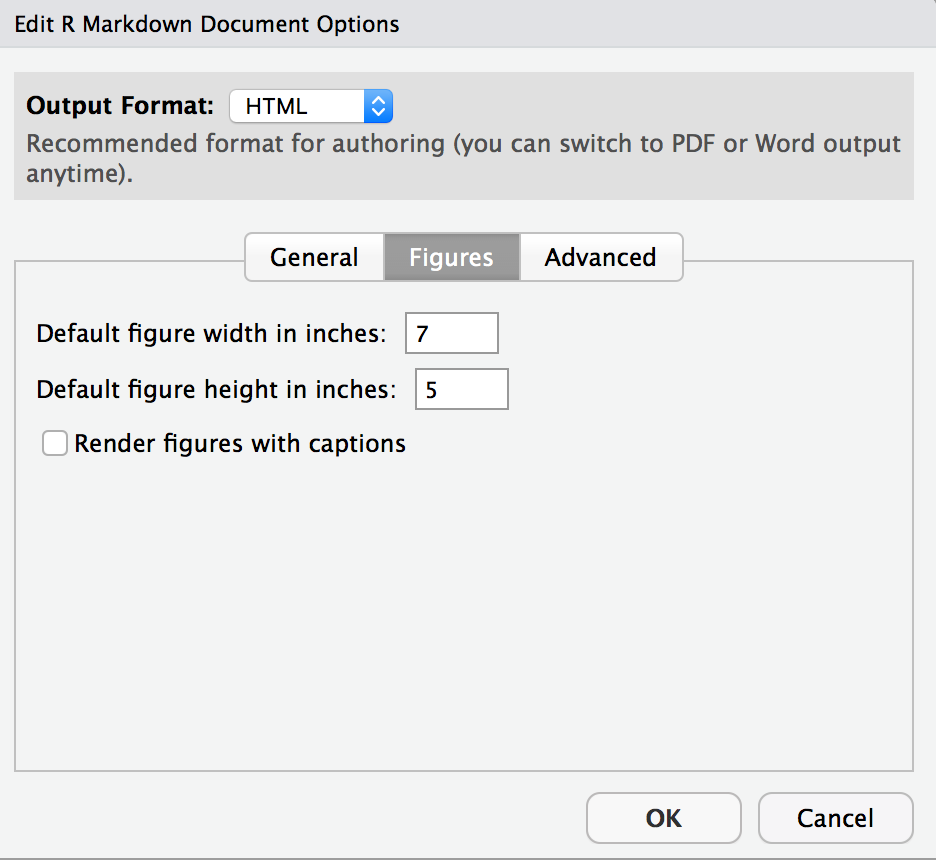This screenshot has height=860, width=936.
Task: Switch to the General tab
Action: click(x=314, y=257)
